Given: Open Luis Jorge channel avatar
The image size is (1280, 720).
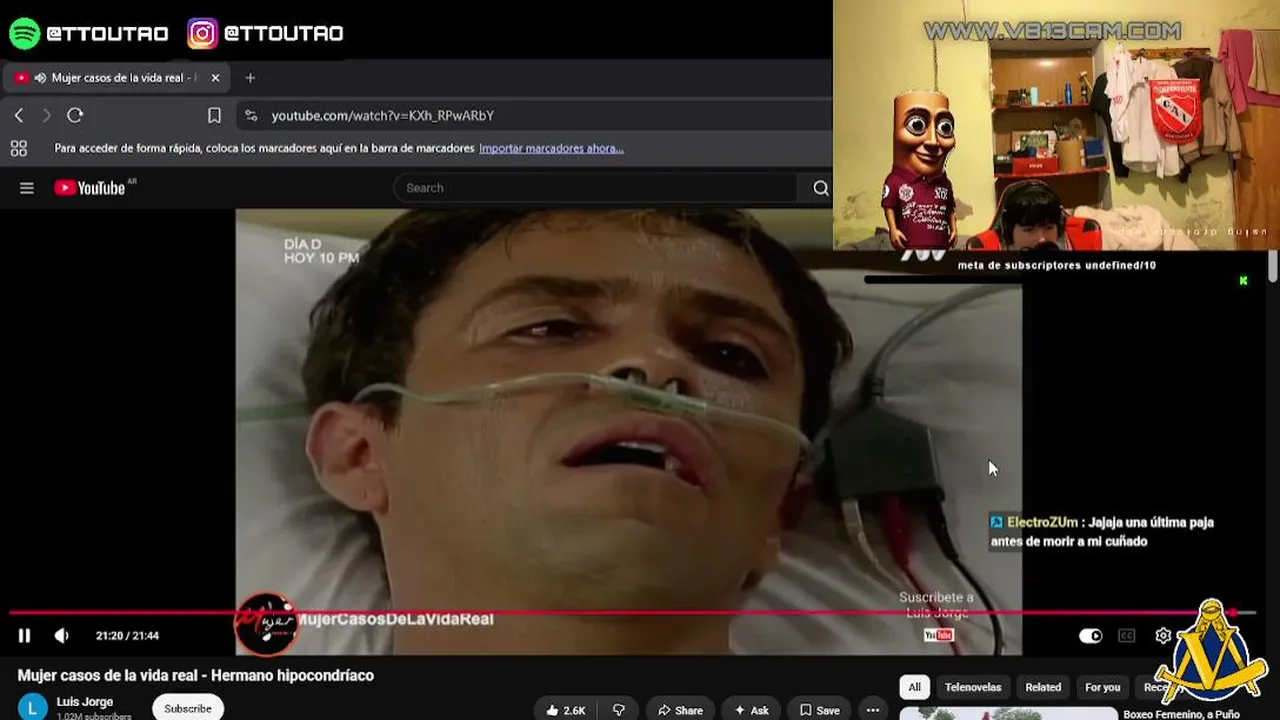Looking at the screenshot, I should [x=33, y=707].
